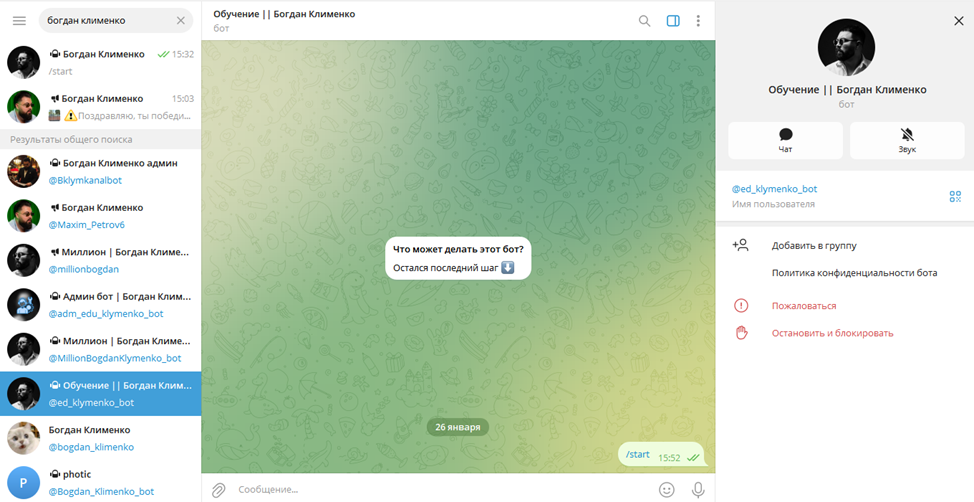Click the 15:32 timestamp in chat list

click(x=183, y=54)
